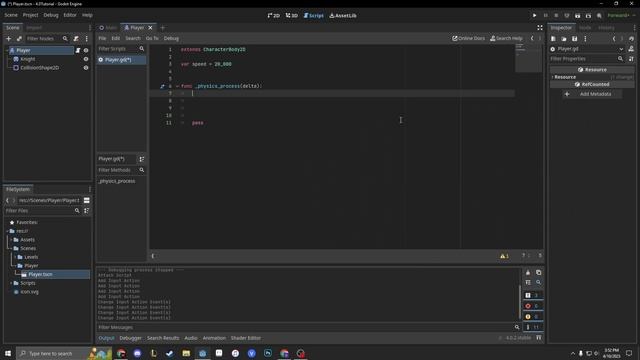Load an existing resource in Inspector

(564, 39)
